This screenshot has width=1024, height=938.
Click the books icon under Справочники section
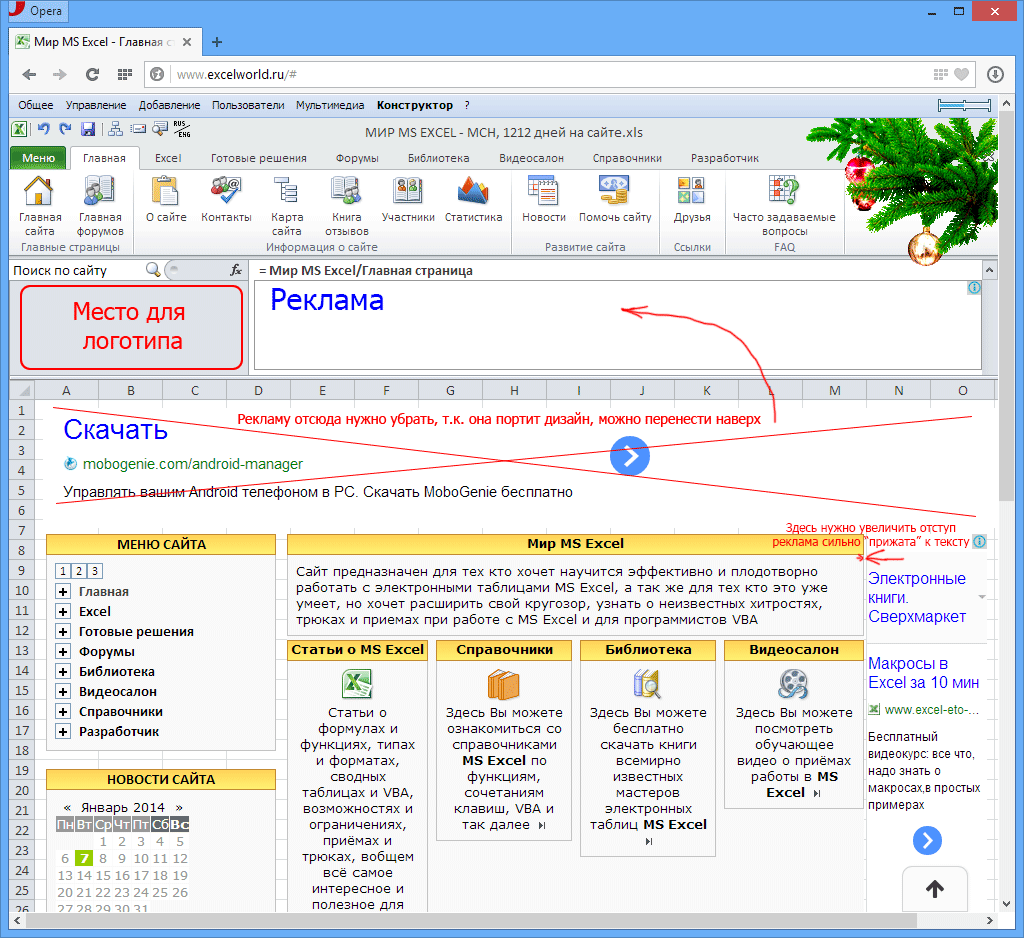pyautogui.click(x=504, y=685)
